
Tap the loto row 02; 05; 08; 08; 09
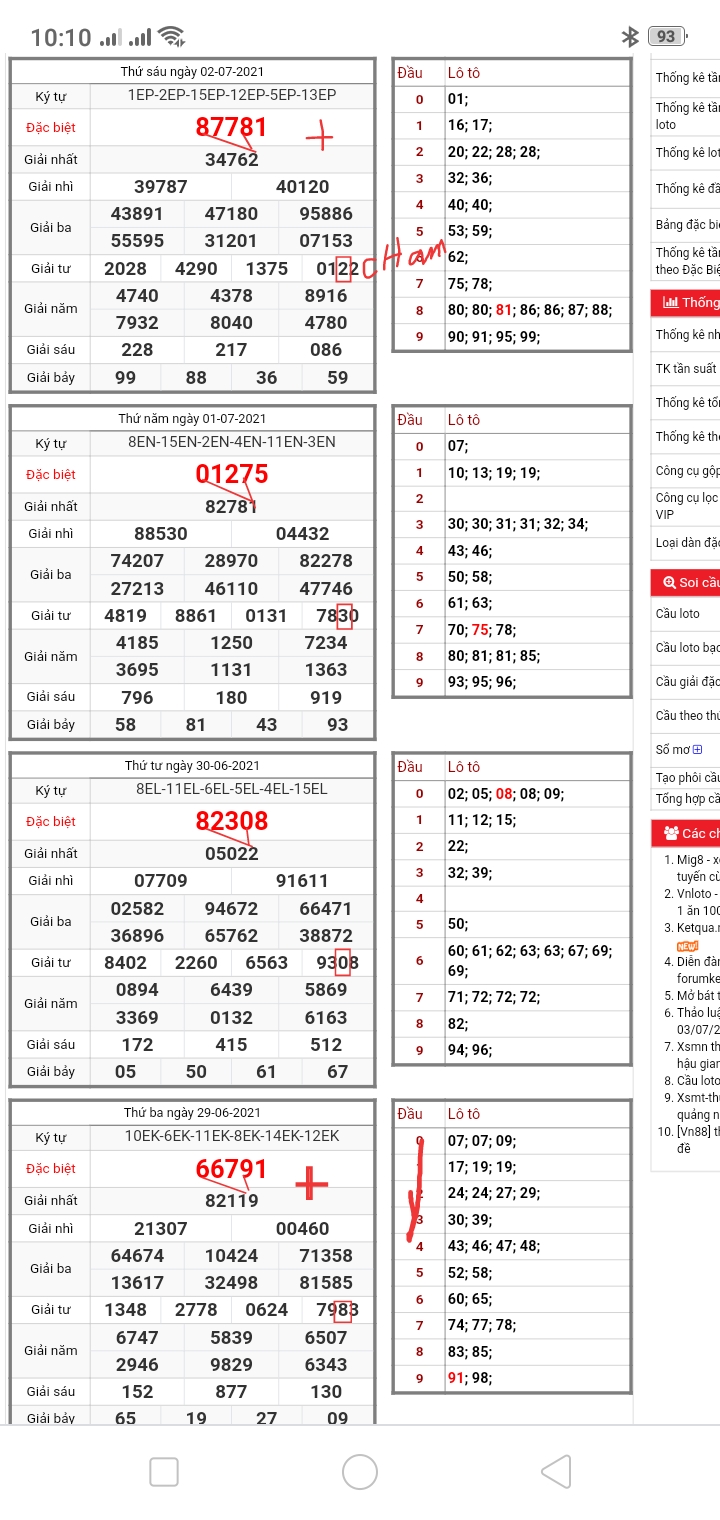[506, 794]
